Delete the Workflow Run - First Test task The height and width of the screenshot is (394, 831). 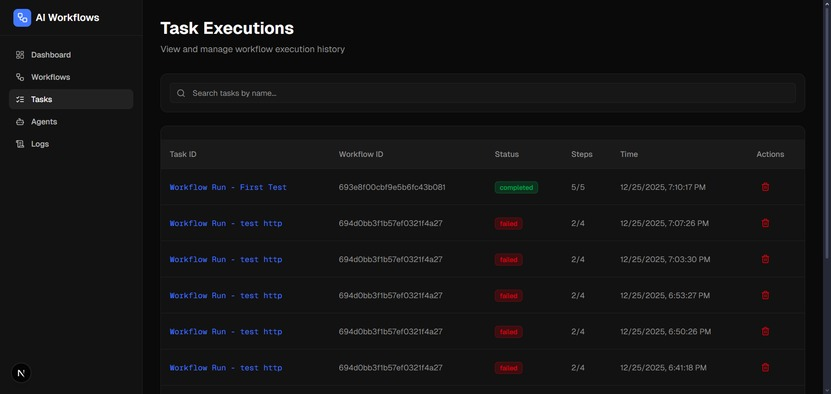click(765, 187)
